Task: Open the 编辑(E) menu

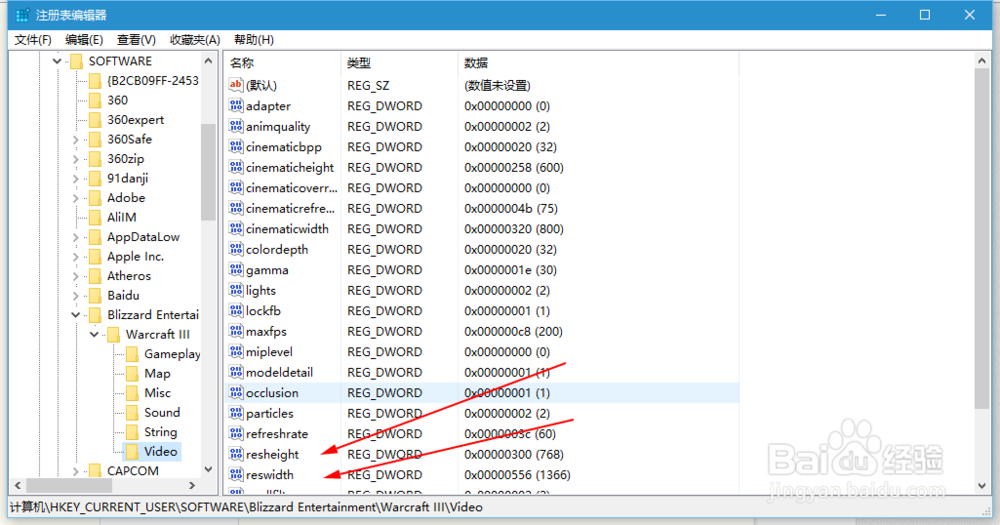Action: point(84,40)
